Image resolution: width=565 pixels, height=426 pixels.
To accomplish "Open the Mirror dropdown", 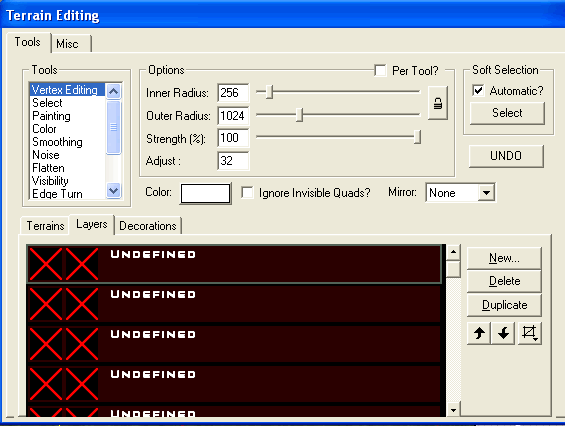I will [x=486, y=193].
